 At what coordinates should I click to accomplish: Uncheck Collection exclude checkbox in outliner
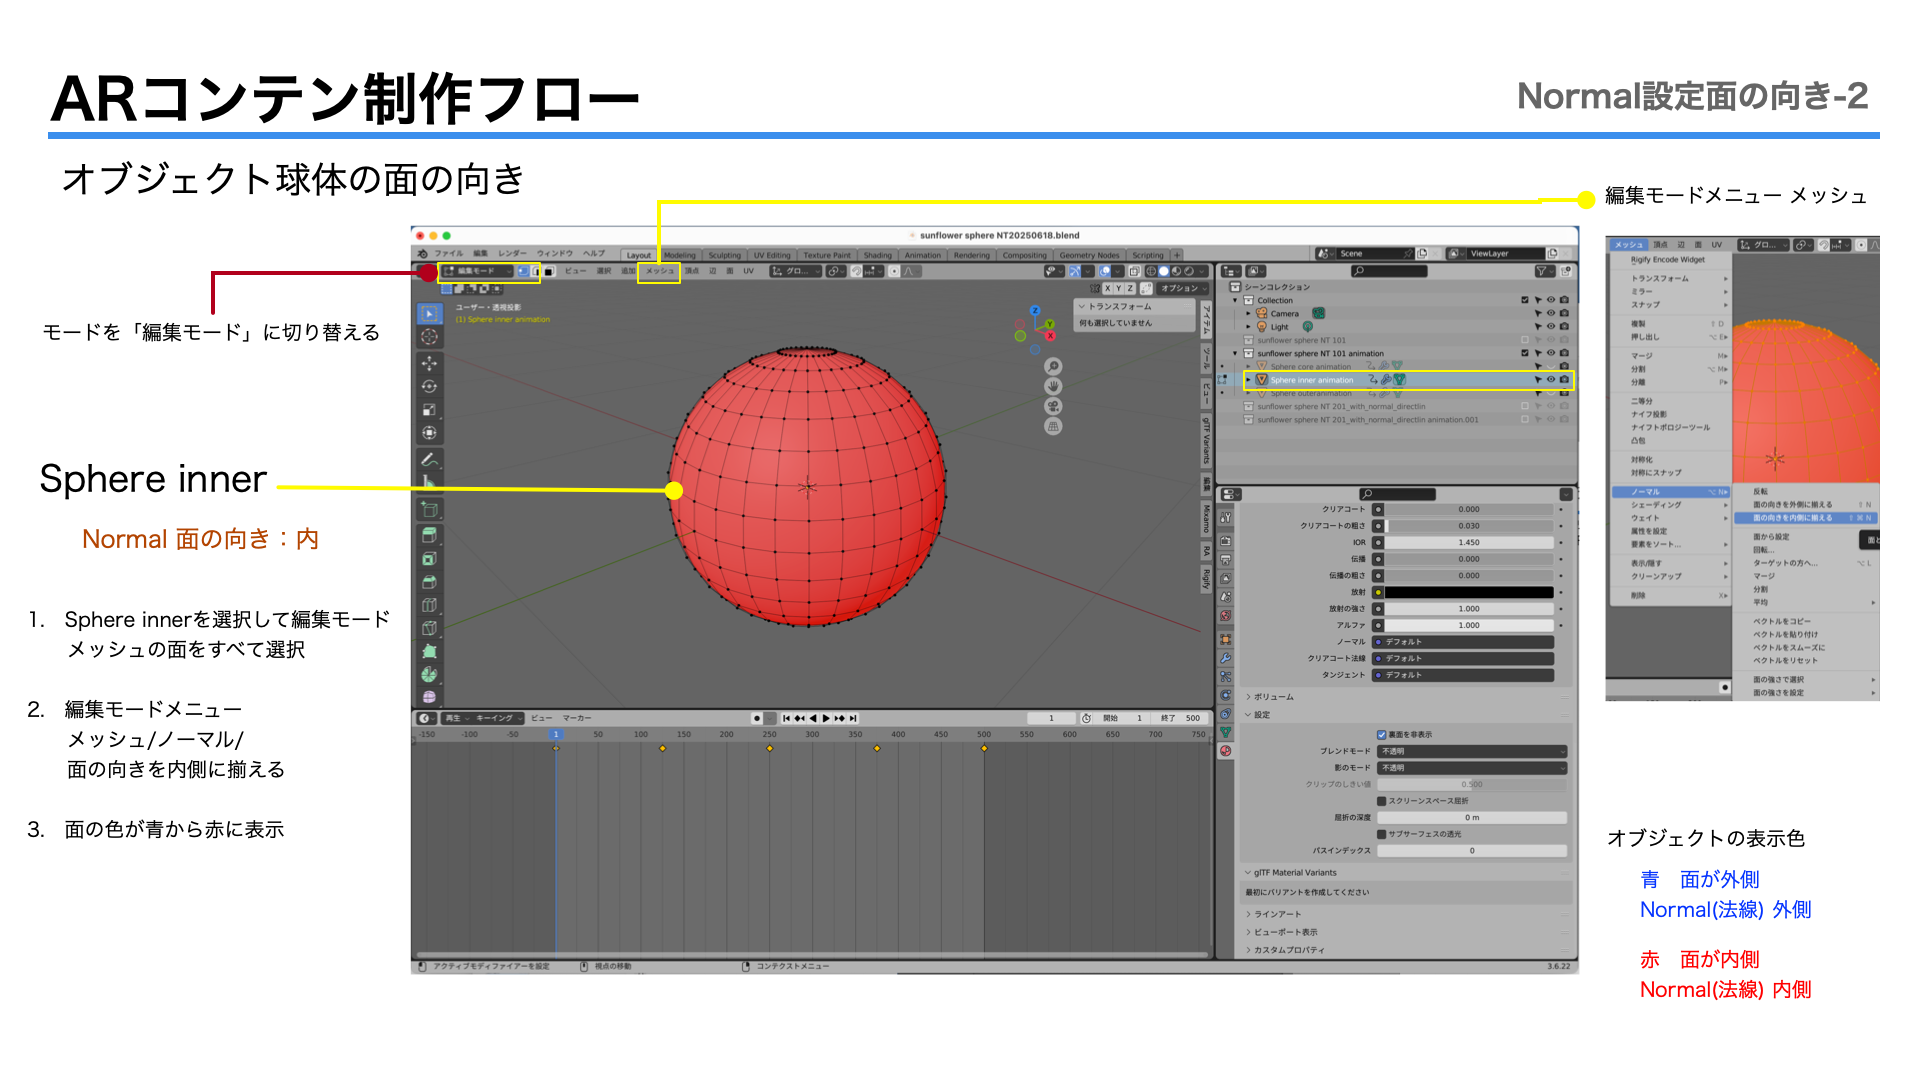1525,300
